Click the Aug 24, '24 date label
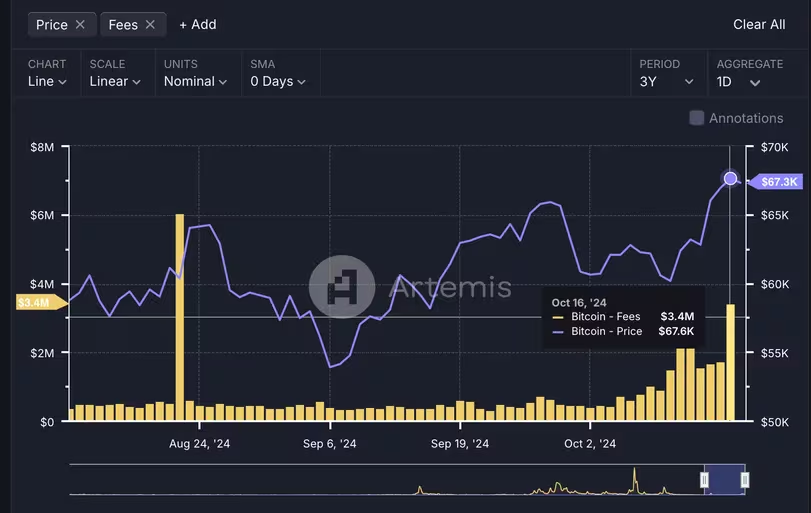This screenshot has height=513, width=811. pyautogui.click(x=199, y=444)
